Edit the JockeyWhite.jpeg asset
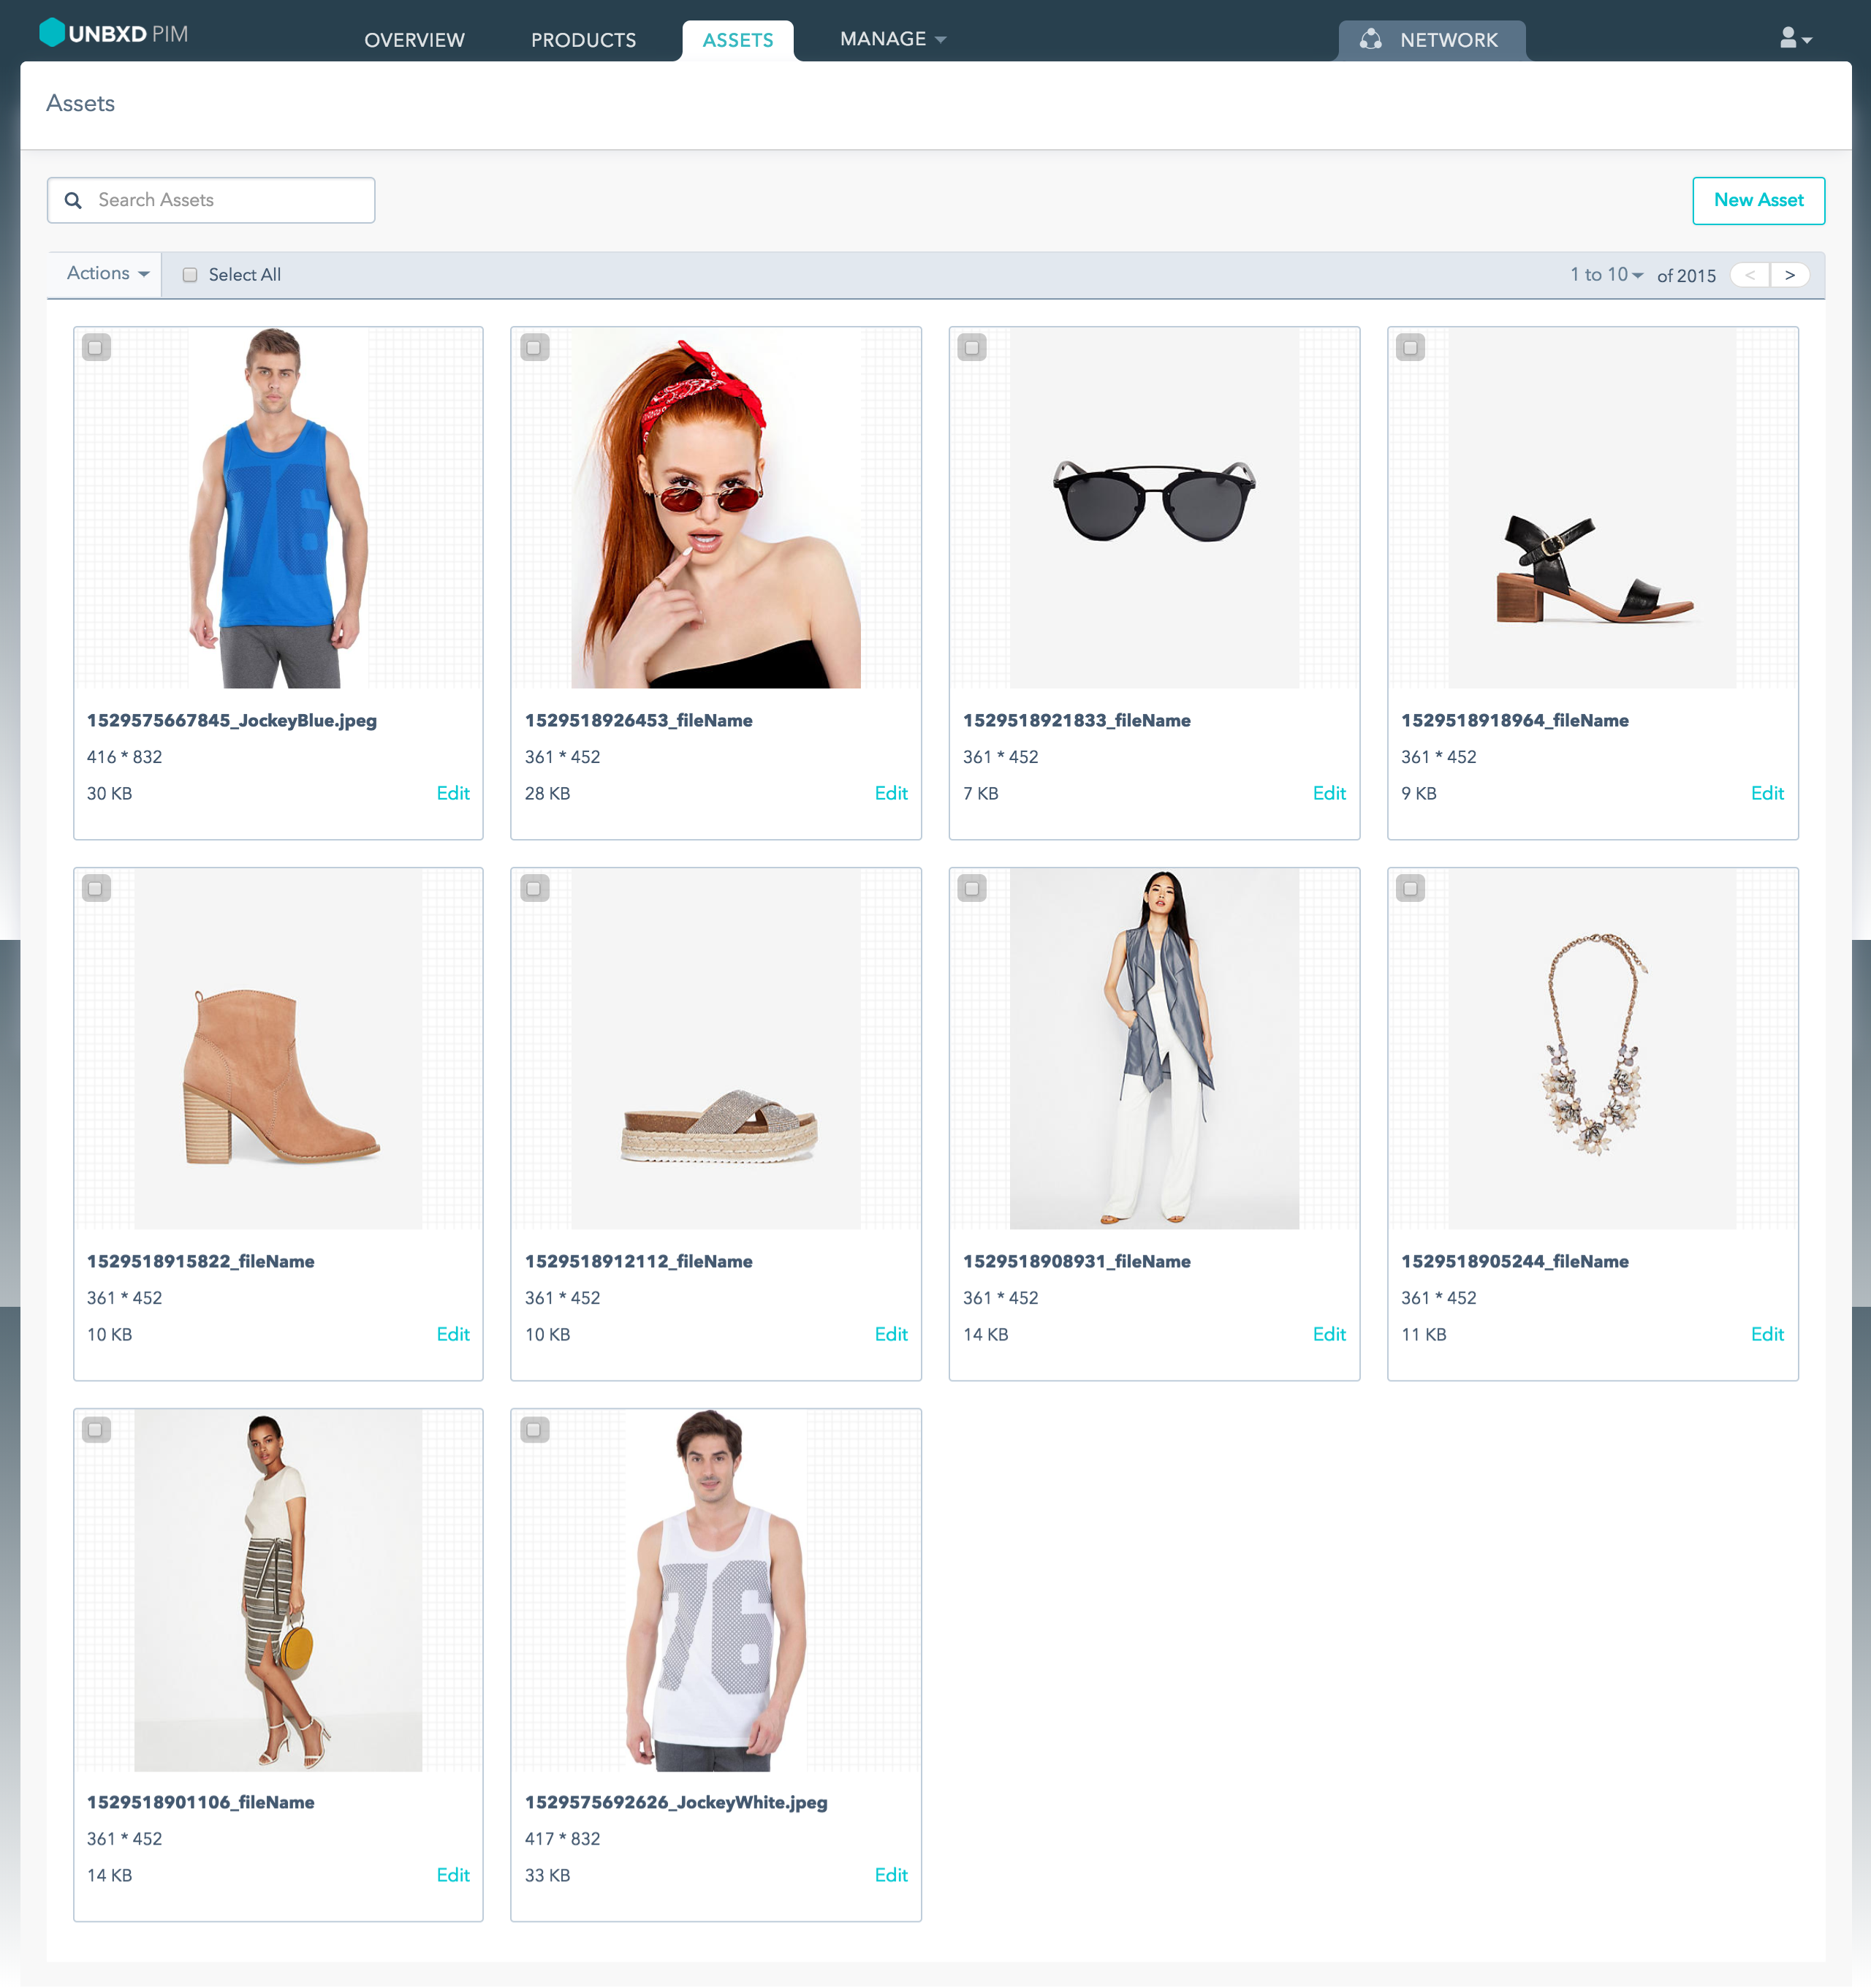 click(x=891, y=1875)
